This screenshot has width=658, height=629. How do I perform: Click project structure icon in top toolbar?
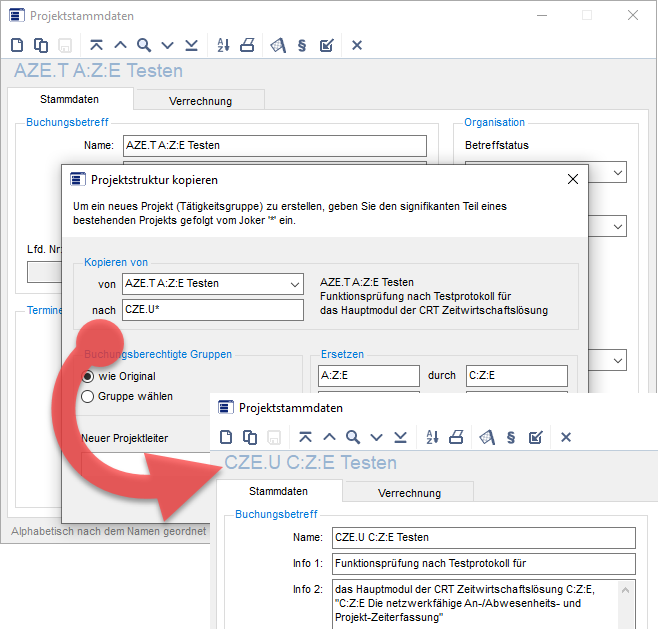pyautogui.click(x=278, y=45)
